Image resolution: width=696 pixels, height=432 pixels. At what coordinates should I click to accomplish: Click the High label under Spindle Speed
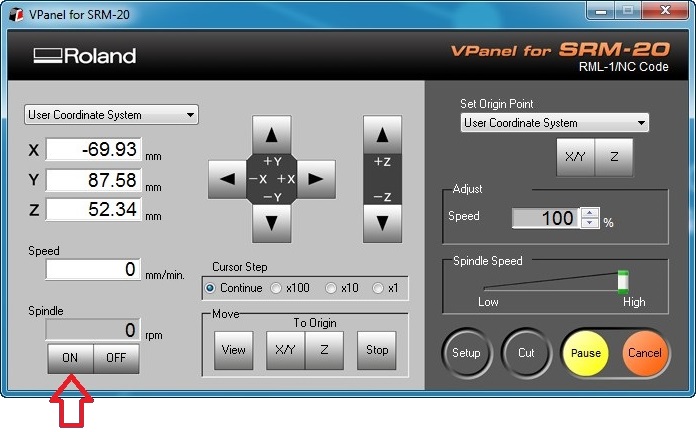pyautogui.click(x=634, y=302)
